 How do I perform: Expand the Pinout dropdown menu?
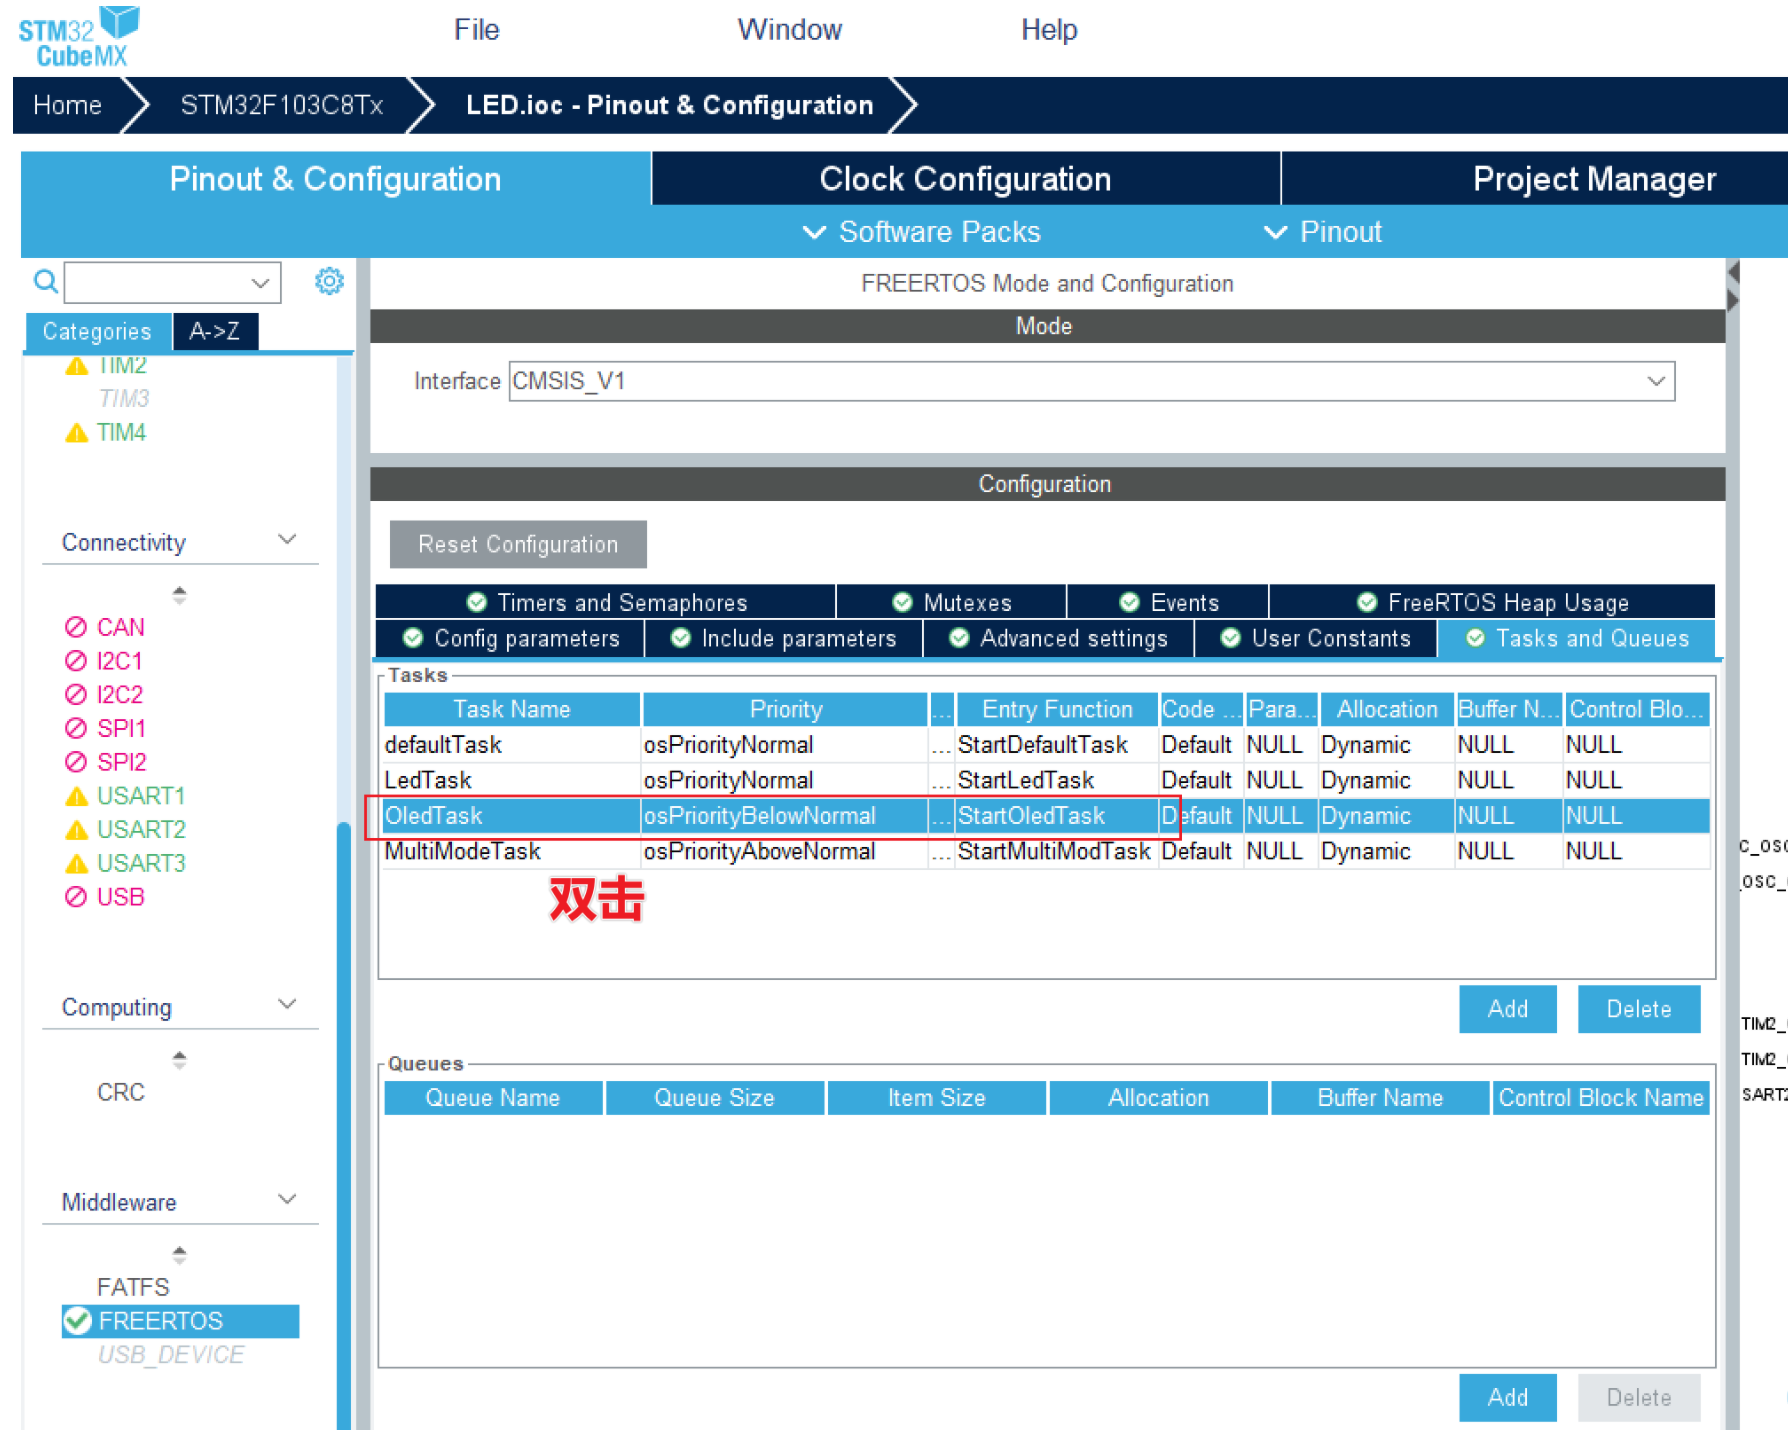[x=1323, y=232]
